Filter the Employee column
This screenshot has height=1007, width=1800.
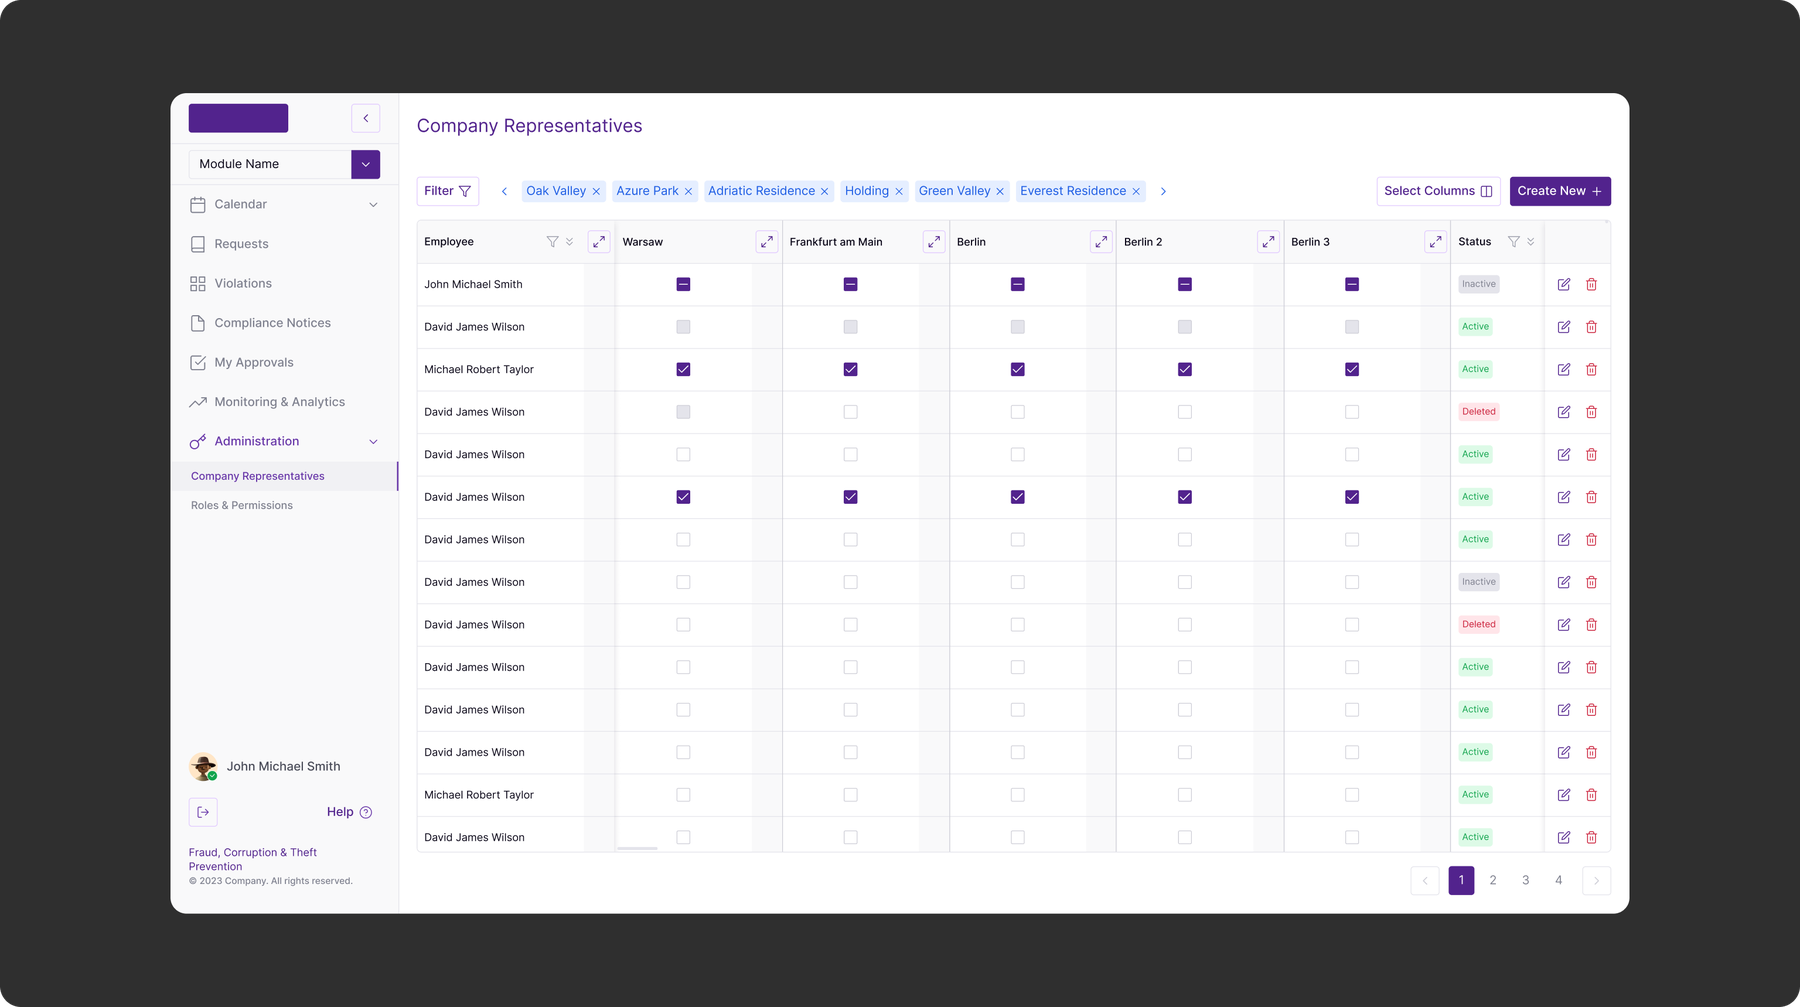(x=552, y=242)
